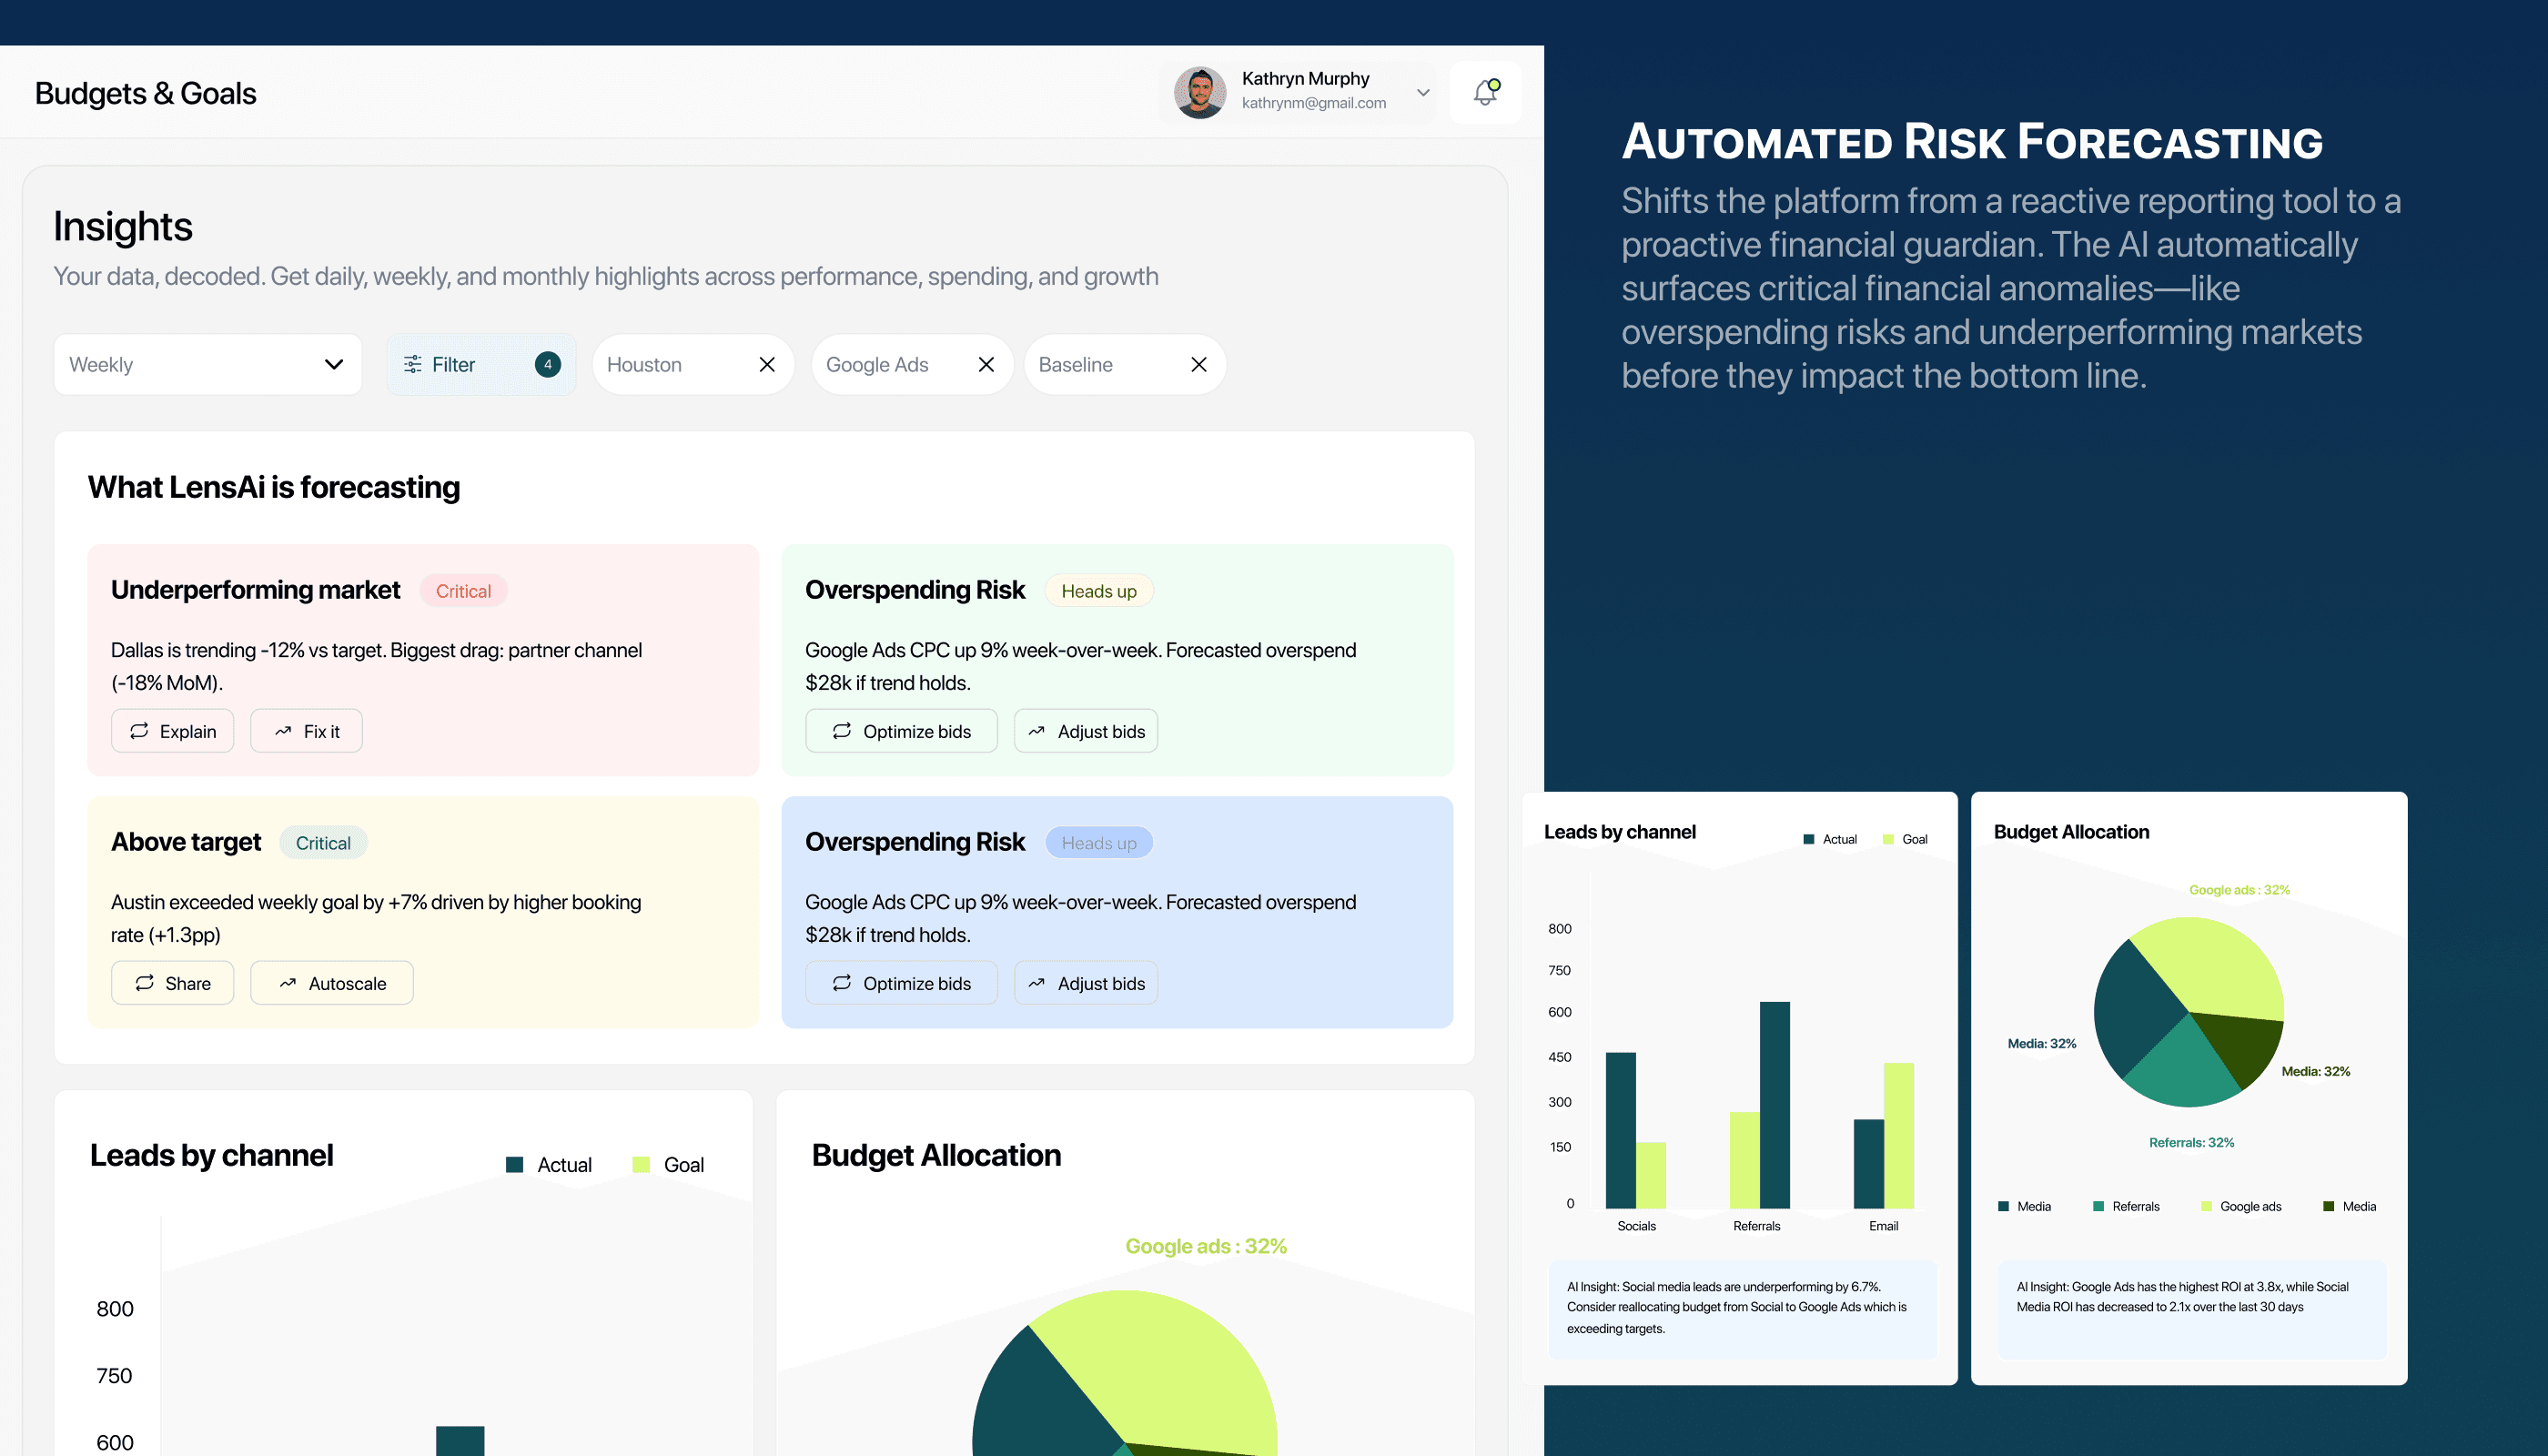Remove the Houston filter chip

pyautogui.click(x=767, y=365)
